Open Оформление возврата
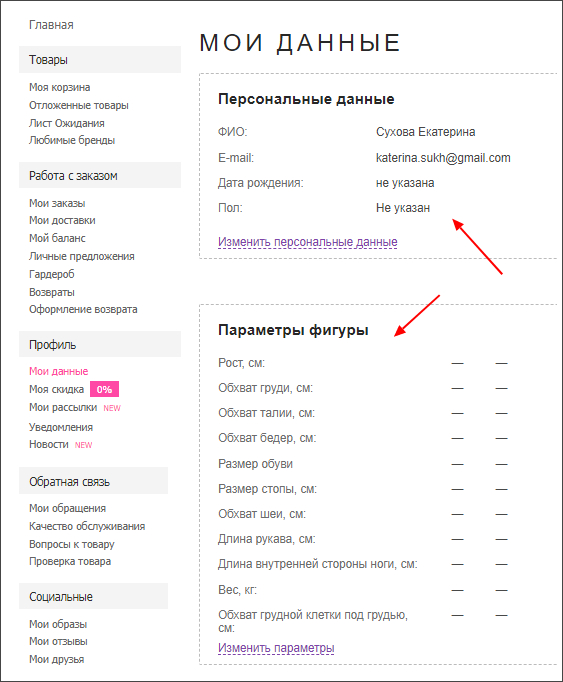 tap(83, 309)
